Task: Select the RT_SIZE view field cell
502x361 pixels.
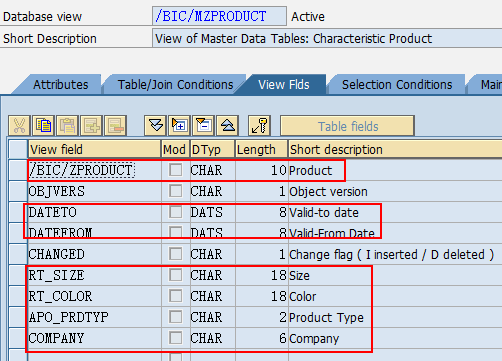Action: (95, 275)
